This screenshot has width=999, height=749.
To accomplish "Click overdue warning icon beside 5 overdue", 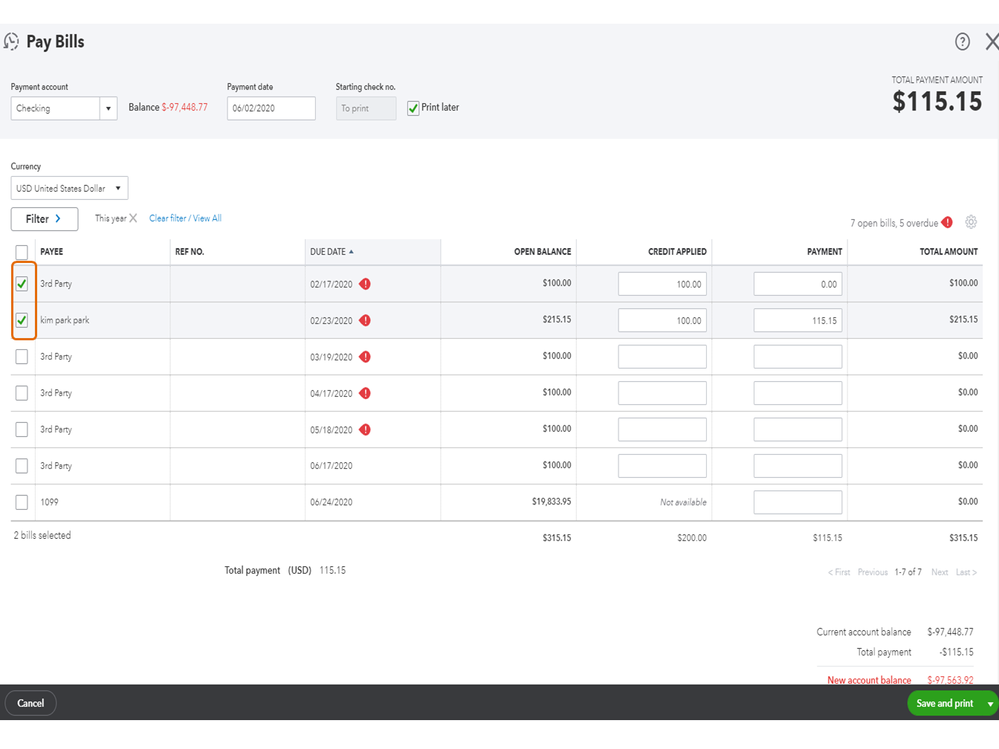I will [947, 222].
